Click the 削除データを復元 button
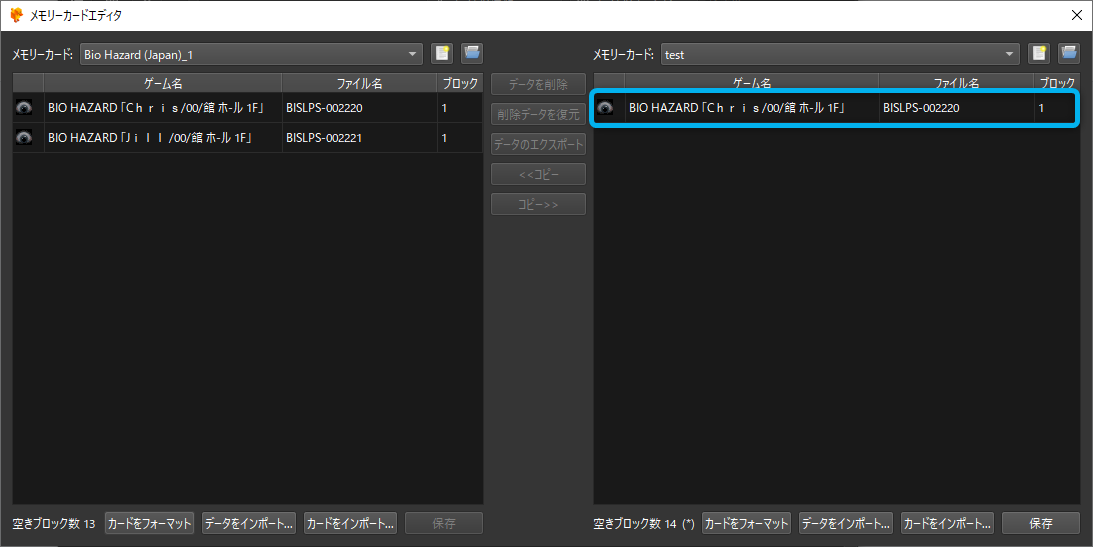1093x547 pixels. click(x=538, y=114)
